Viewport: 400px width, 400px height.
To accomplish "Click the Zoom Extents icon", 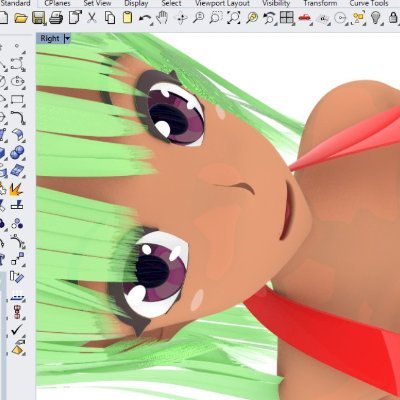I will tap(234, 18).
